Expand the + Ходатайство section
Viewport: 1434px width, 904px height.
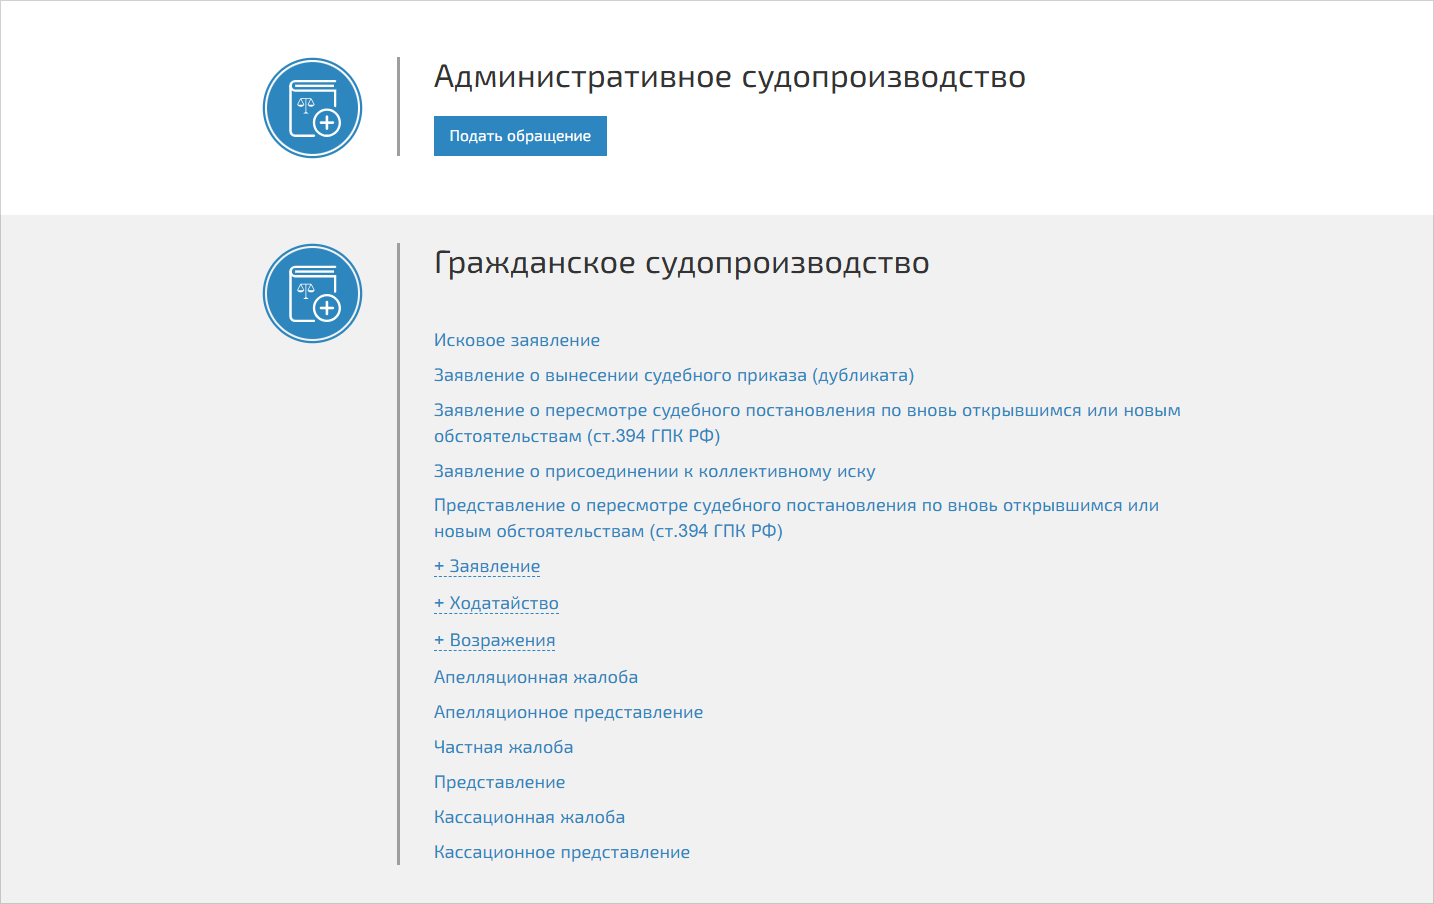click(x=496, y=603)
